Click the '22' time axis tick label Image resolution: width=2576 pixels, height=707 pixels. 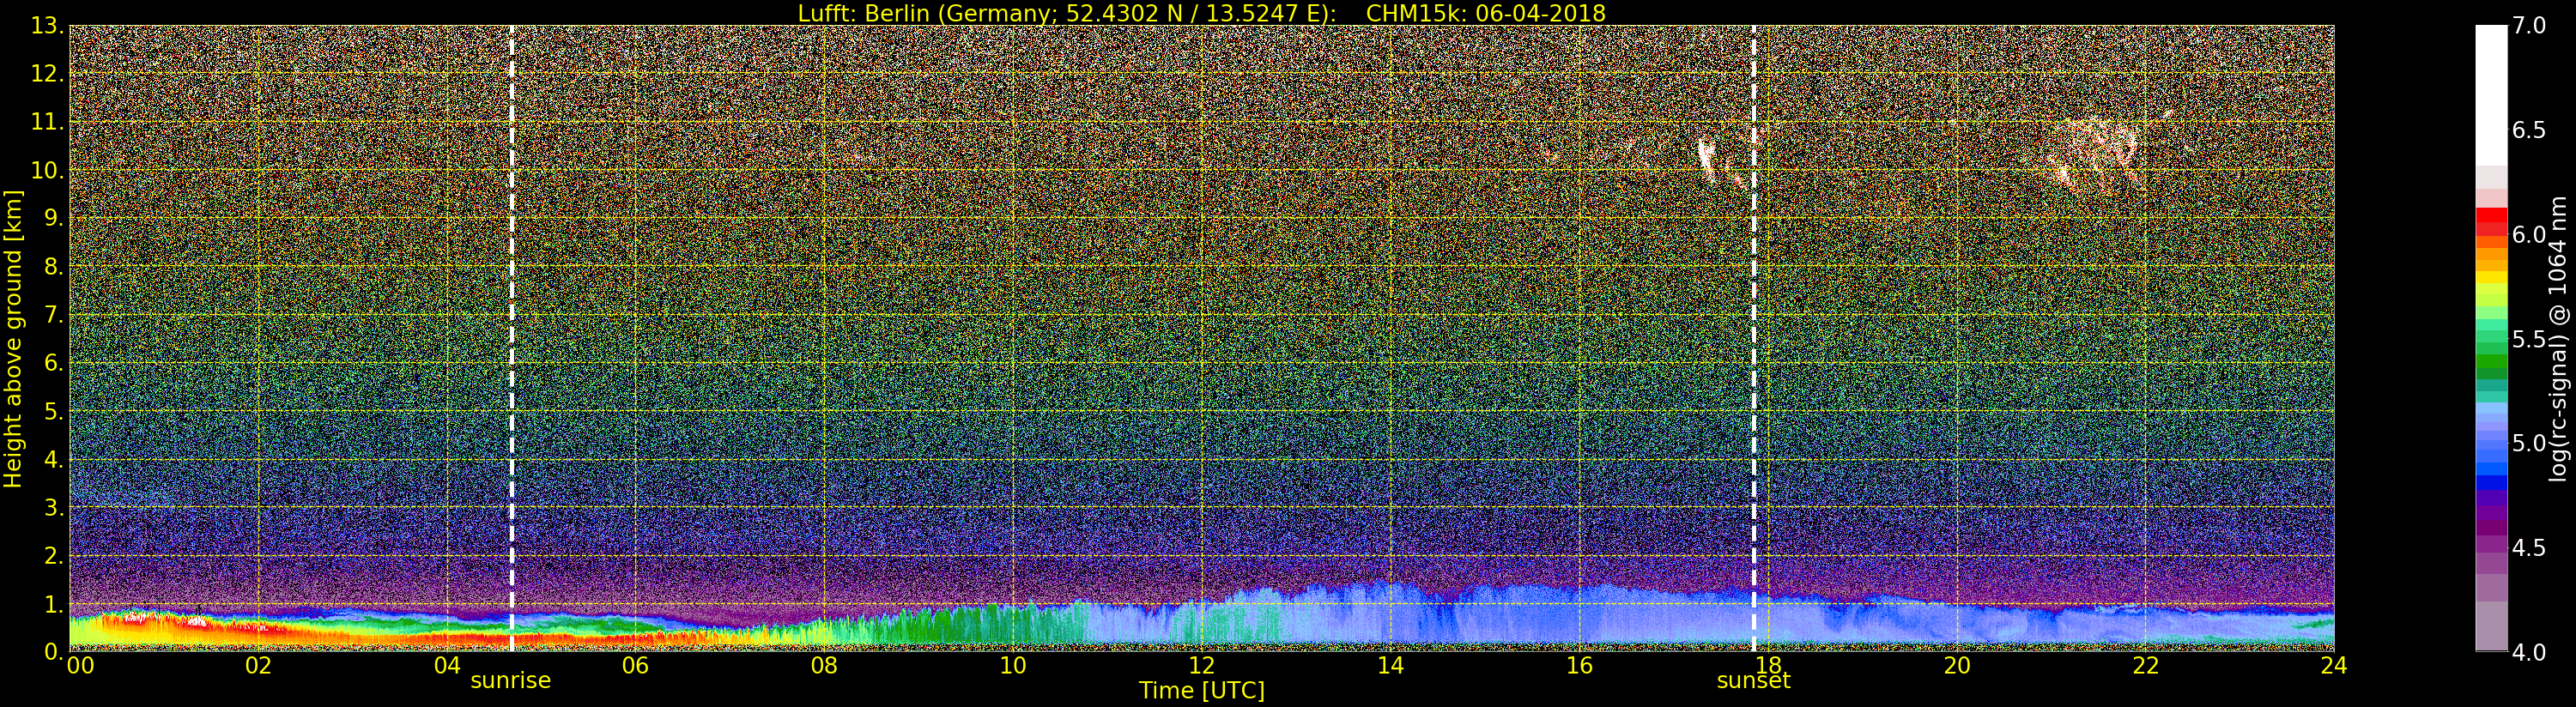coord(2146,666)
